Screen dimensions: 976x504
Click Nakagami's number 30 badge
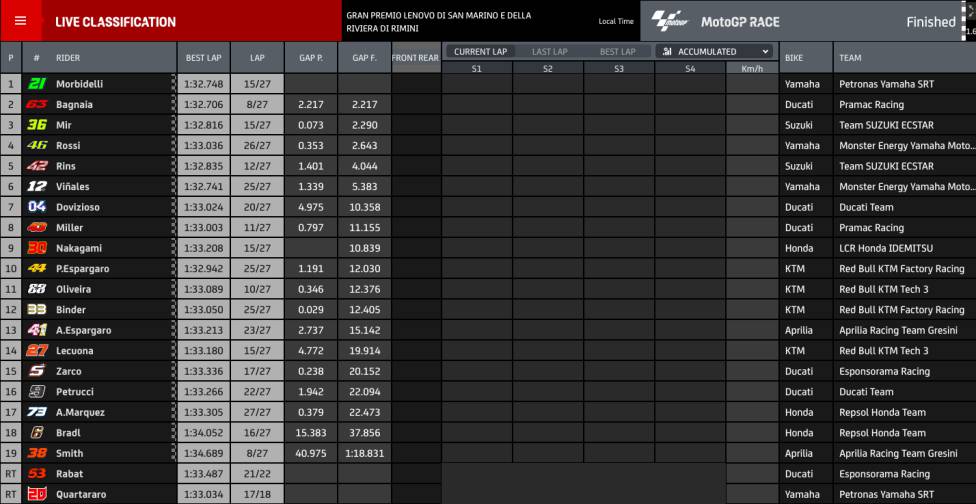click(x=37, y=248)
